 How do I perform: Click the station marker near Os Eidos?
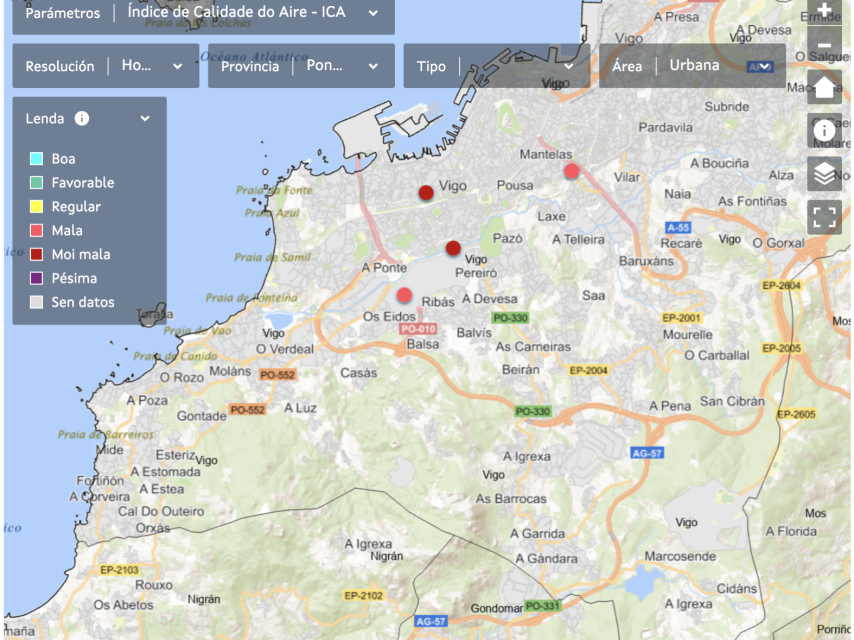pyautogui.click(x=404, y=295)
